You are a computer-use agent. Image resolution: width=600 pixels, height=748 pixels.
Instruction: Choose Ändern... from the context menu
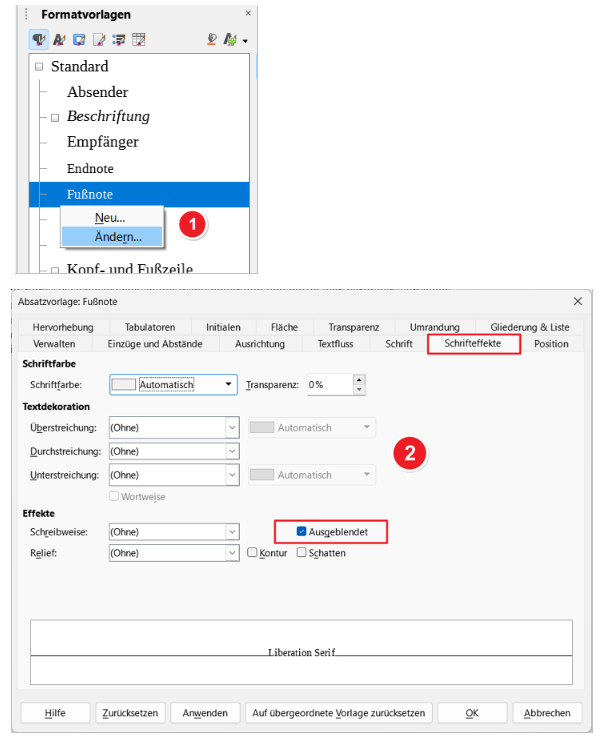point(118,236)
